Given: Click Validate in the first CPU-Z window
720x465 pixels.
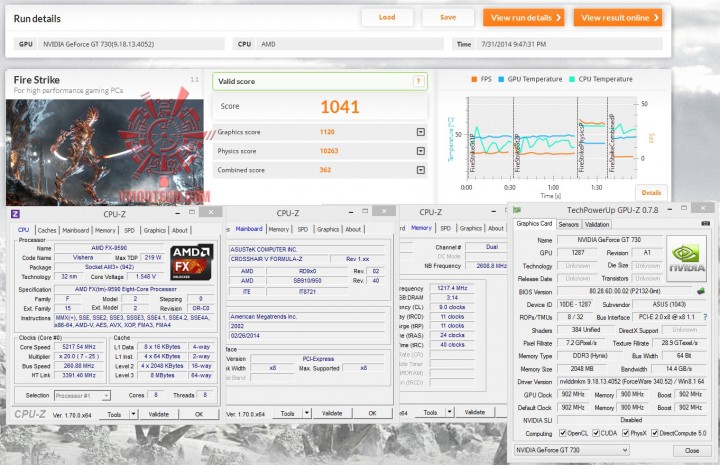Looking at the screenshot, I should point(159,414).
